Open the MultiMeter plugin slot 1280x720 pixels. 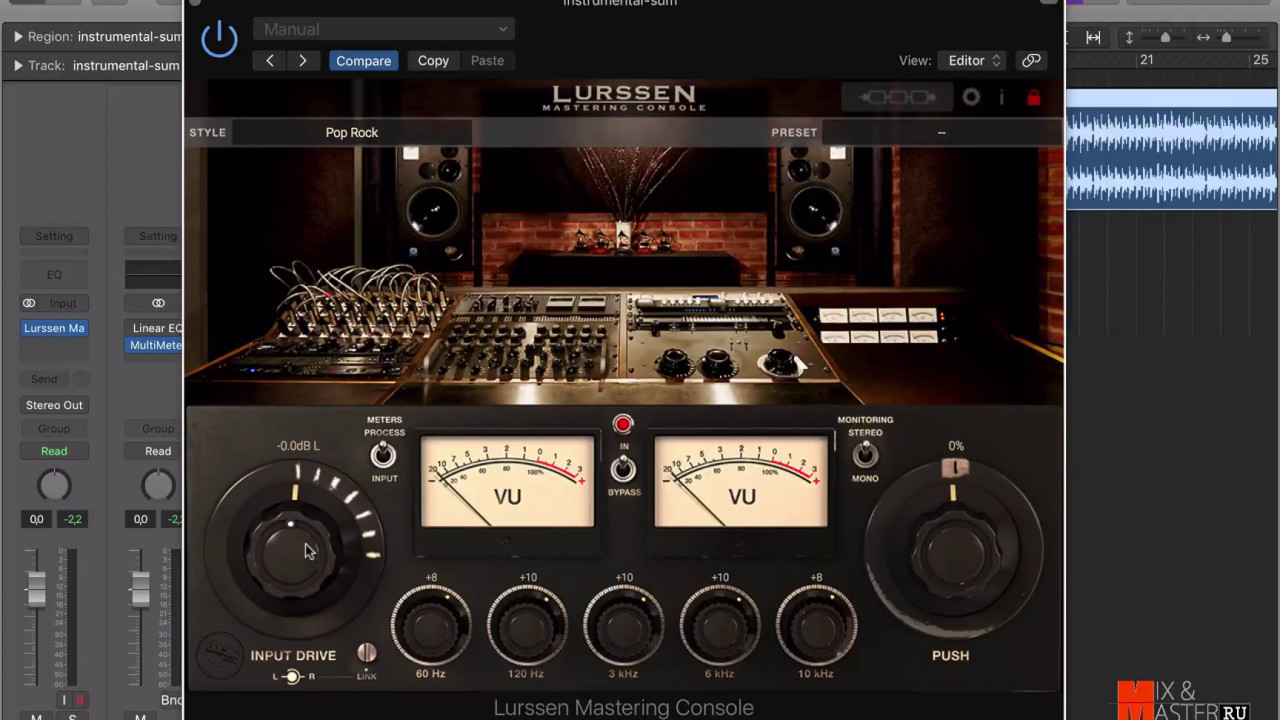[x=154, y=345]
